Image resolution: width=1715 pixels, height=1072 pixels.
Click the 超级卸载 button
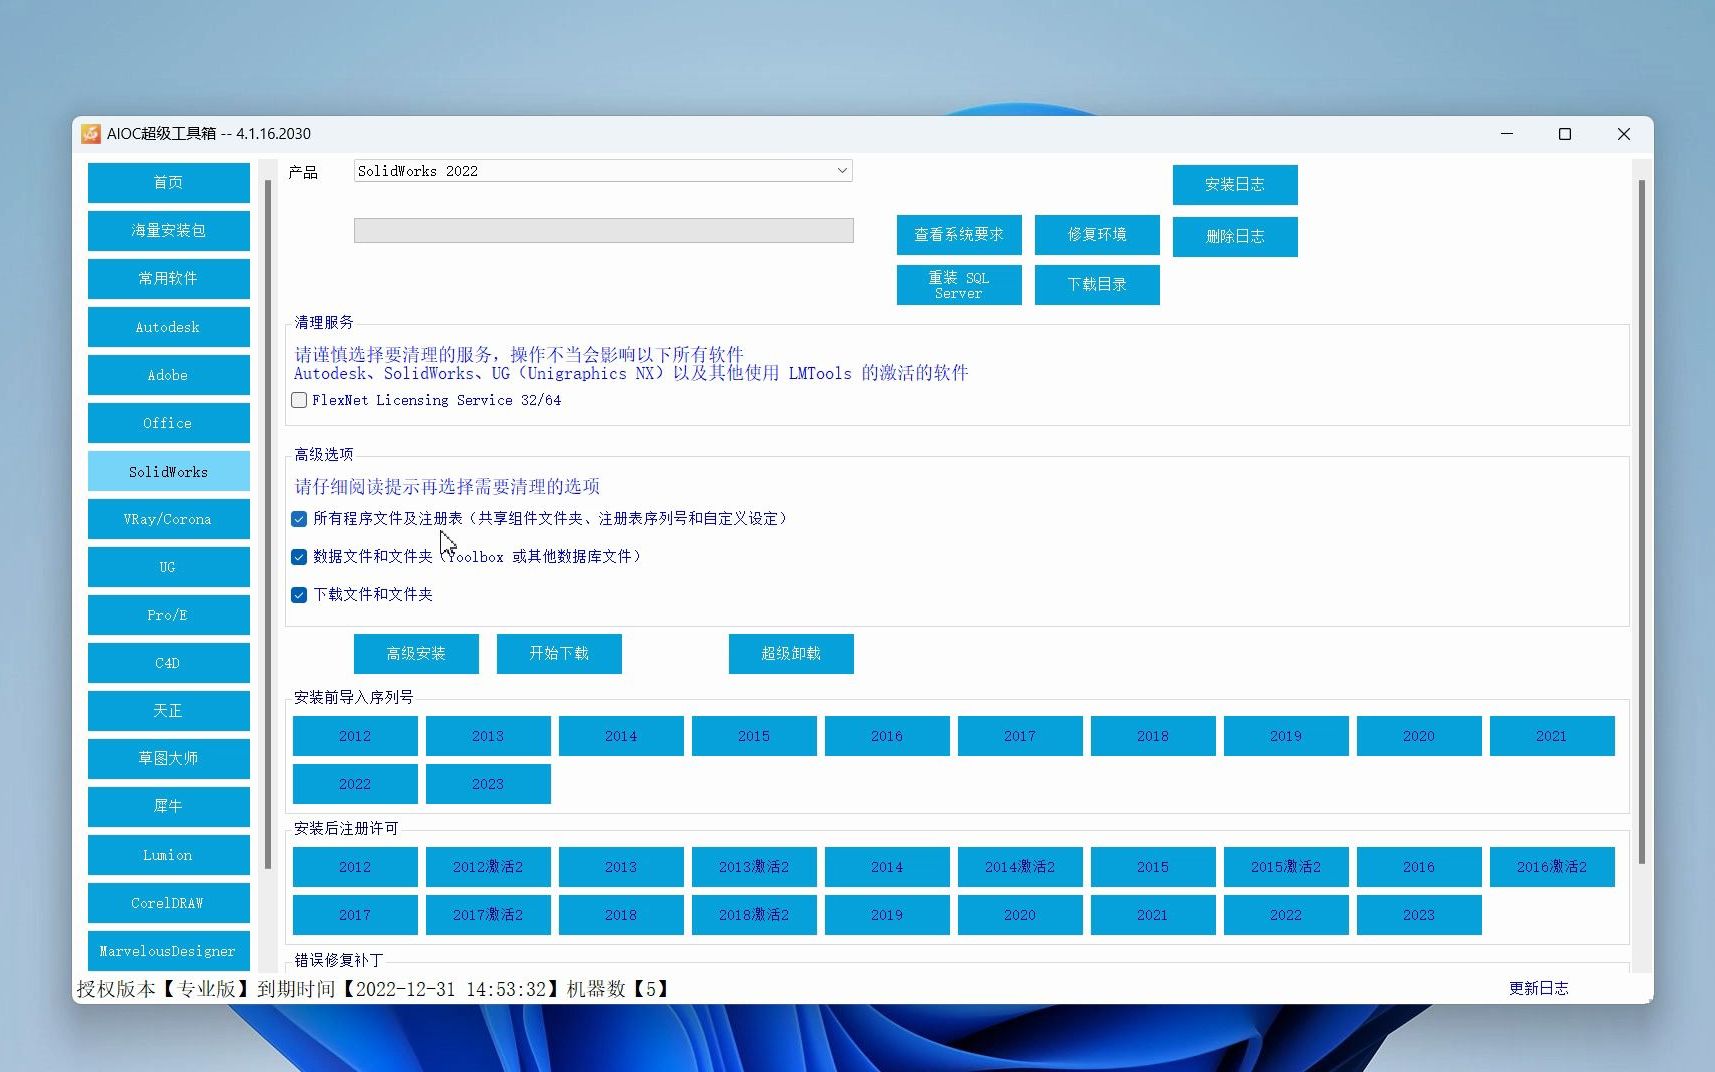click(x=791, y=654)
